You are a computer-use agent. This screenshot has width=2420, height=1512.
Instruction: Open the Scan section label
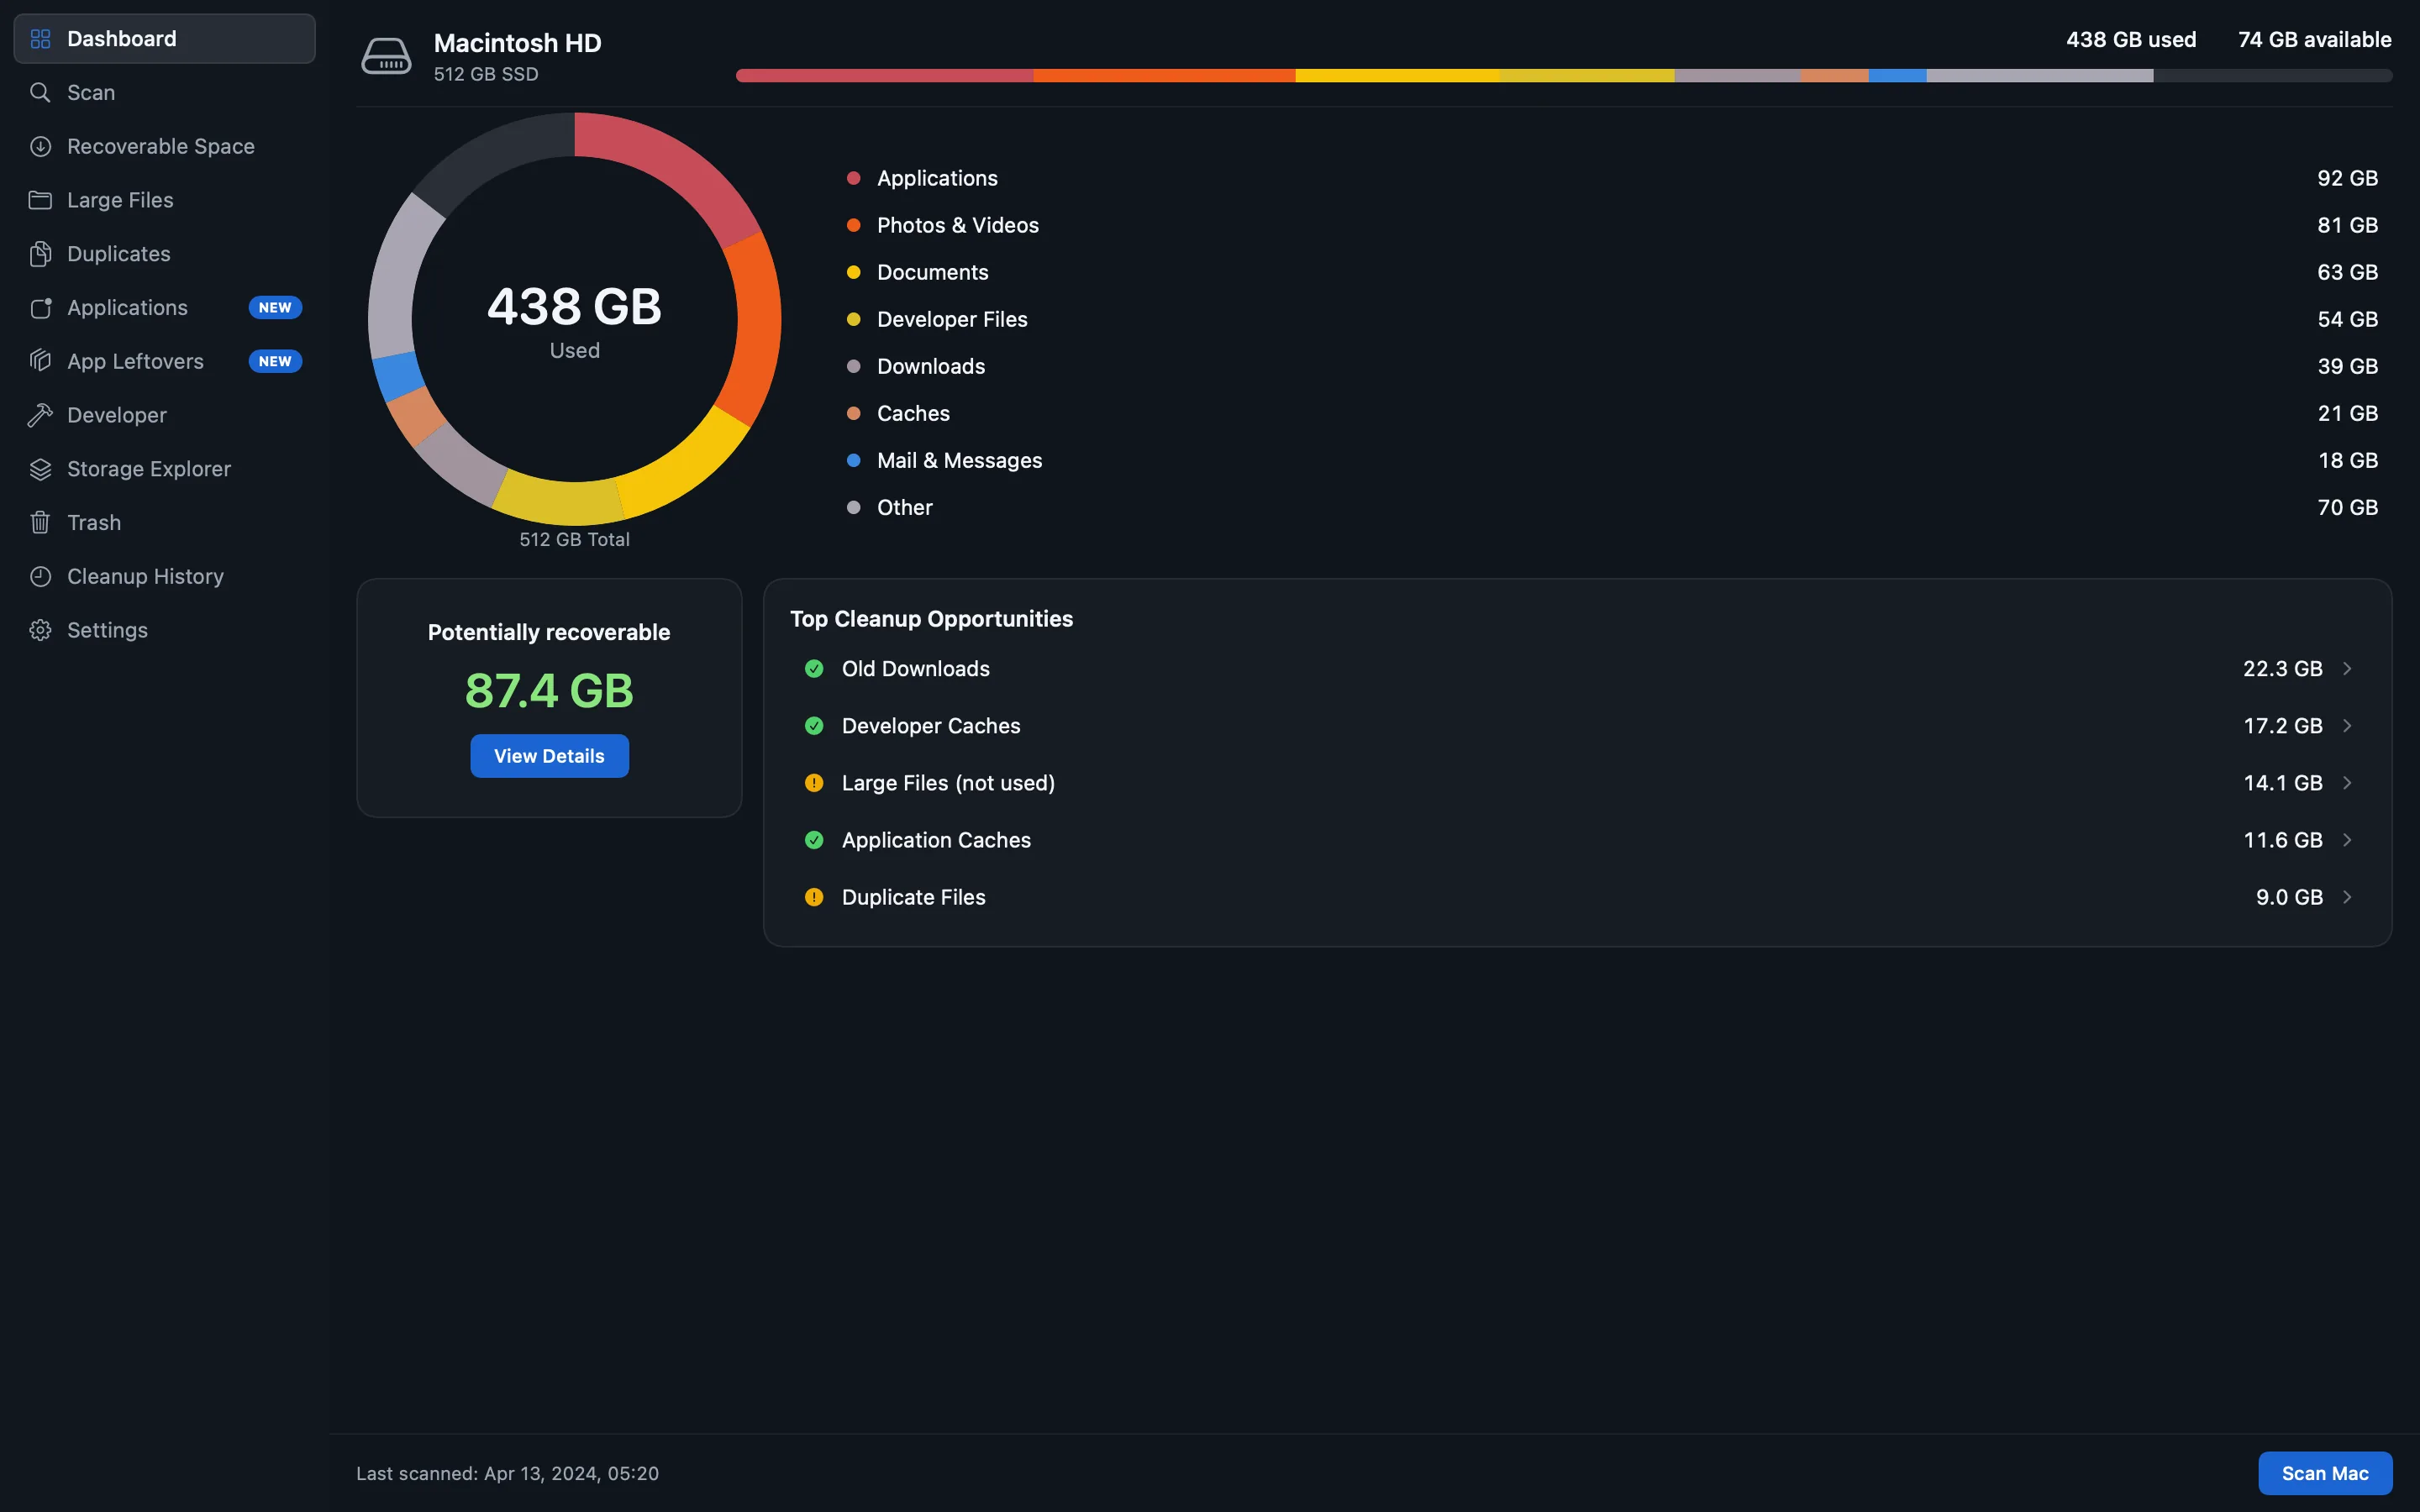(91, 93)
